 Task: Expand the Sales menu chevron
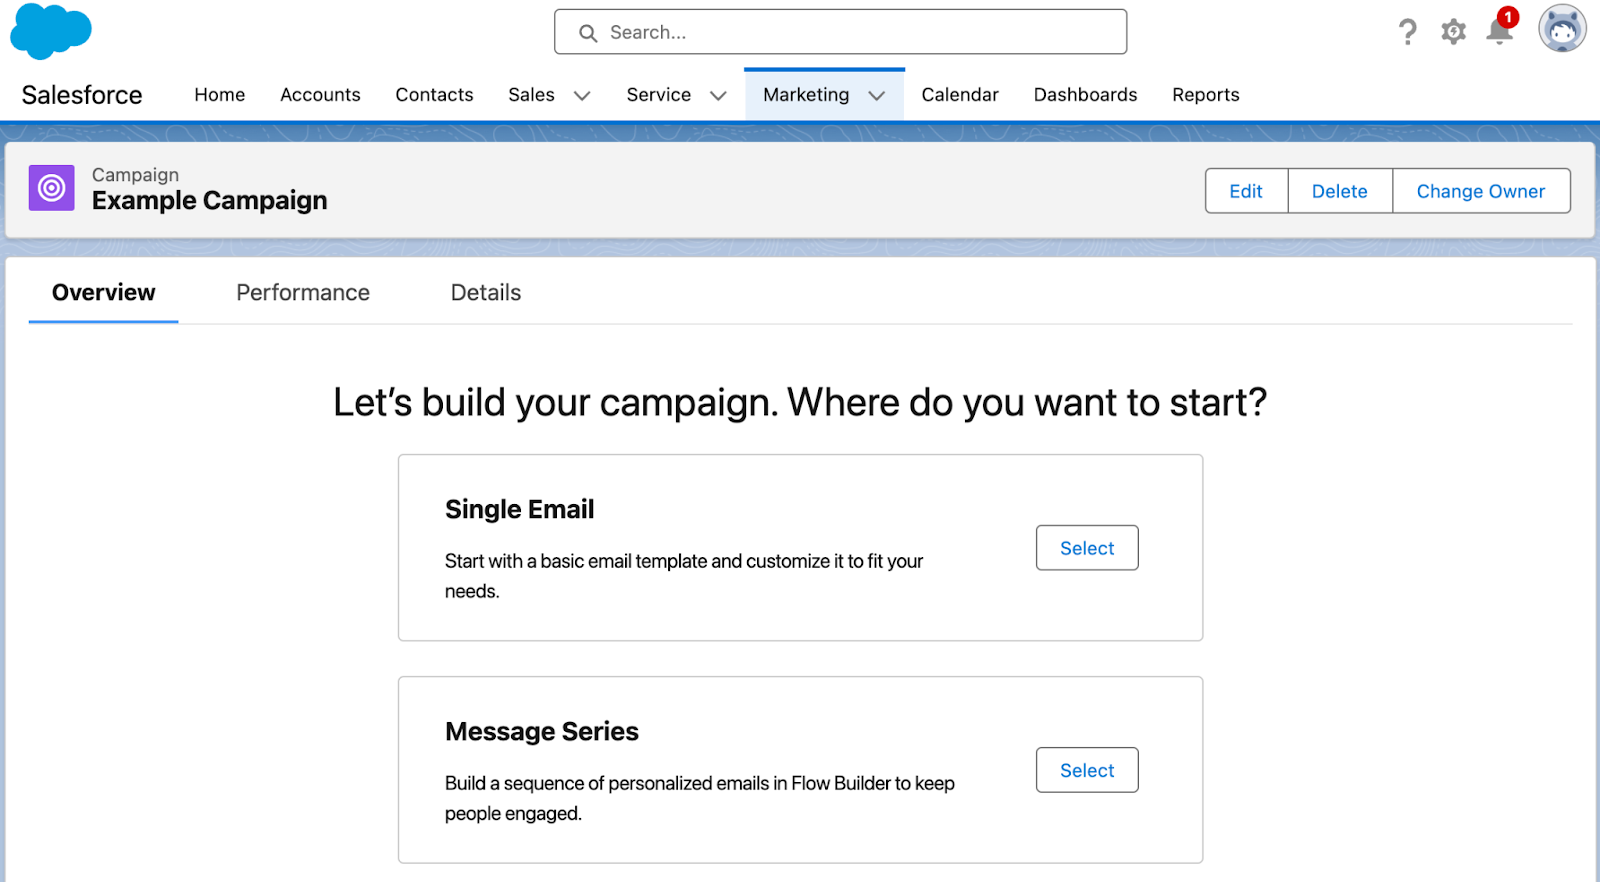pos(582,96)
